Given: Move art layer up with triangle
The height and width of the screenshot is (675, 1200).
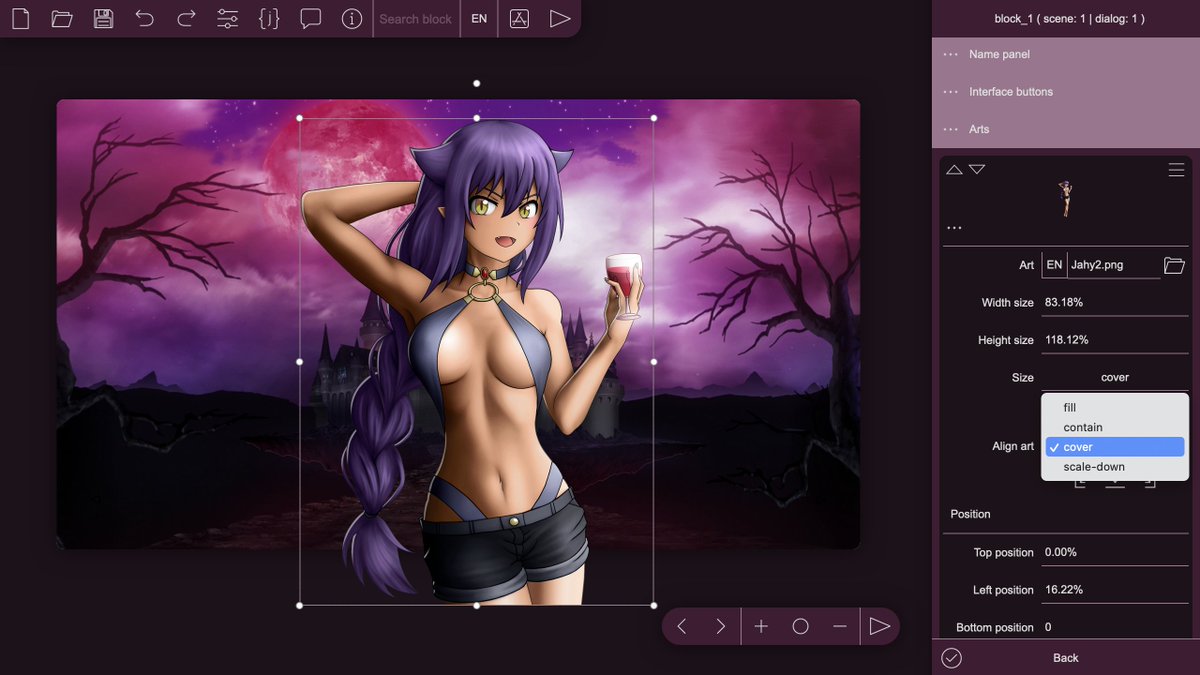Looking at the screenshot, I should point(954,169).
